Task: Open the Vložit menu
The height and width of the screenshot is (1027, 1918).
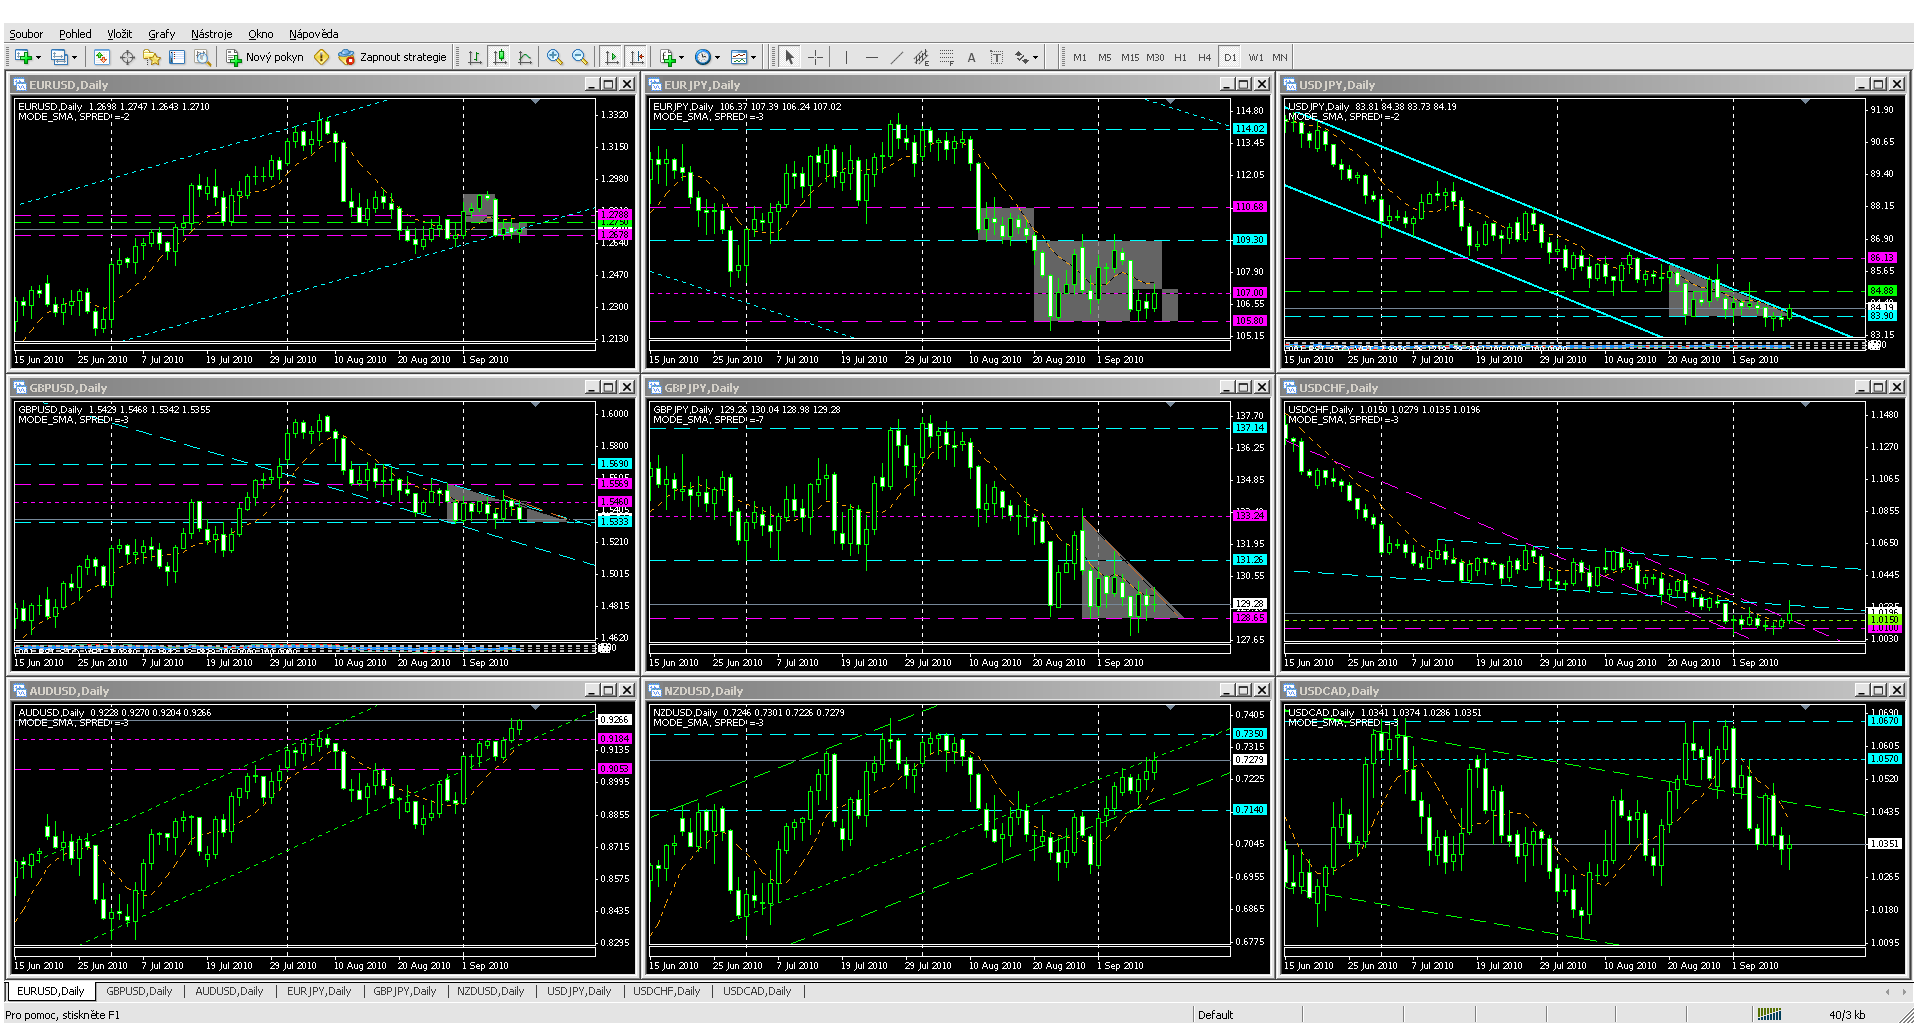Action: (x=120, y=34)
